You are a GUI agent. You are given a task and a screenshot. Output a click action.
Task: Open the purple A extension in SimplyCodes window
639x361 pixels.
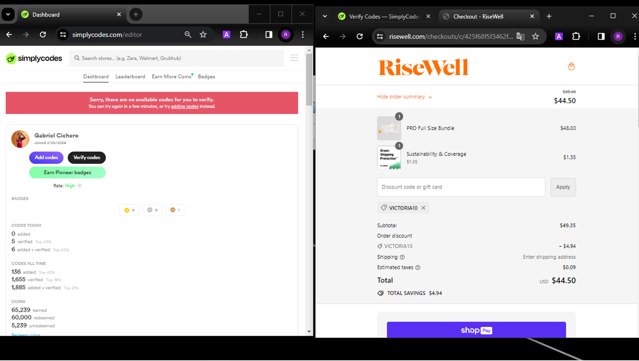tap(227, 35)
